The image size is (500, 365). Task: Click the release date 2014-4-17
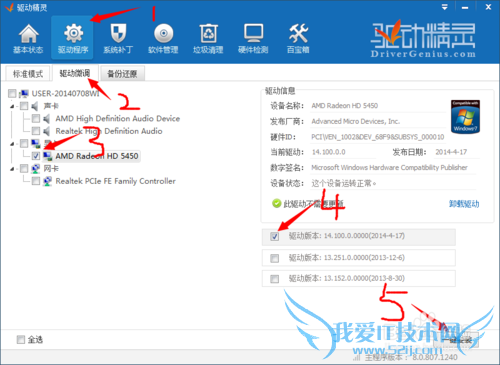451,152
